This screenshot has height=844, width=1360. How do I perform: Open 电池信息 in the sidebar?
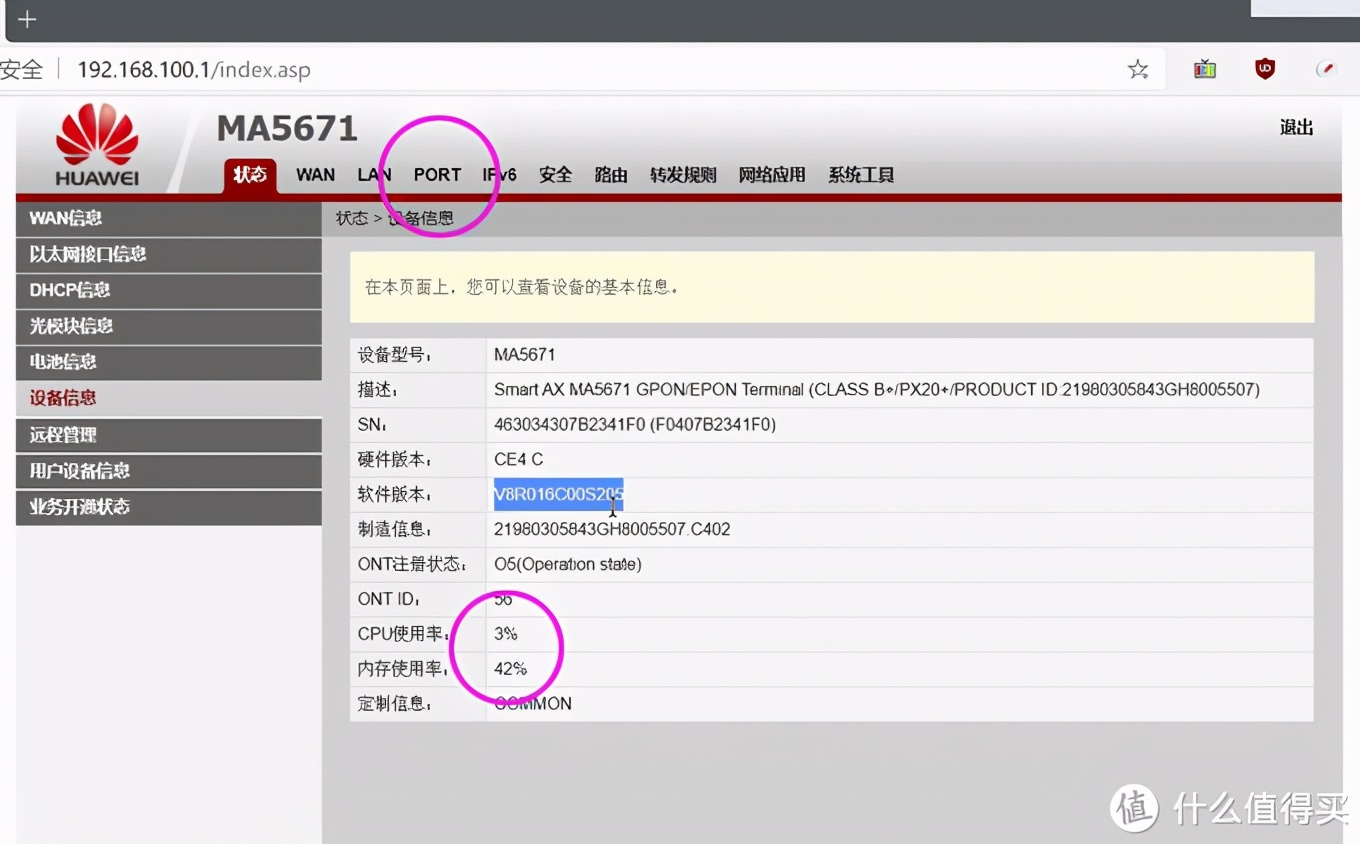tap(169, 363)
